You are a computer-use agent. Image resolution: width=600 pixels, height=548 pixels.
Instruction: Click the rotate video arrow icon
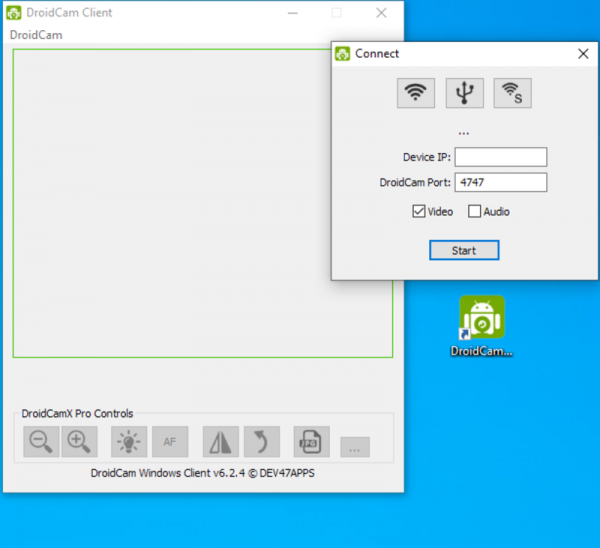pyautogui.click(x=261, y=441)
